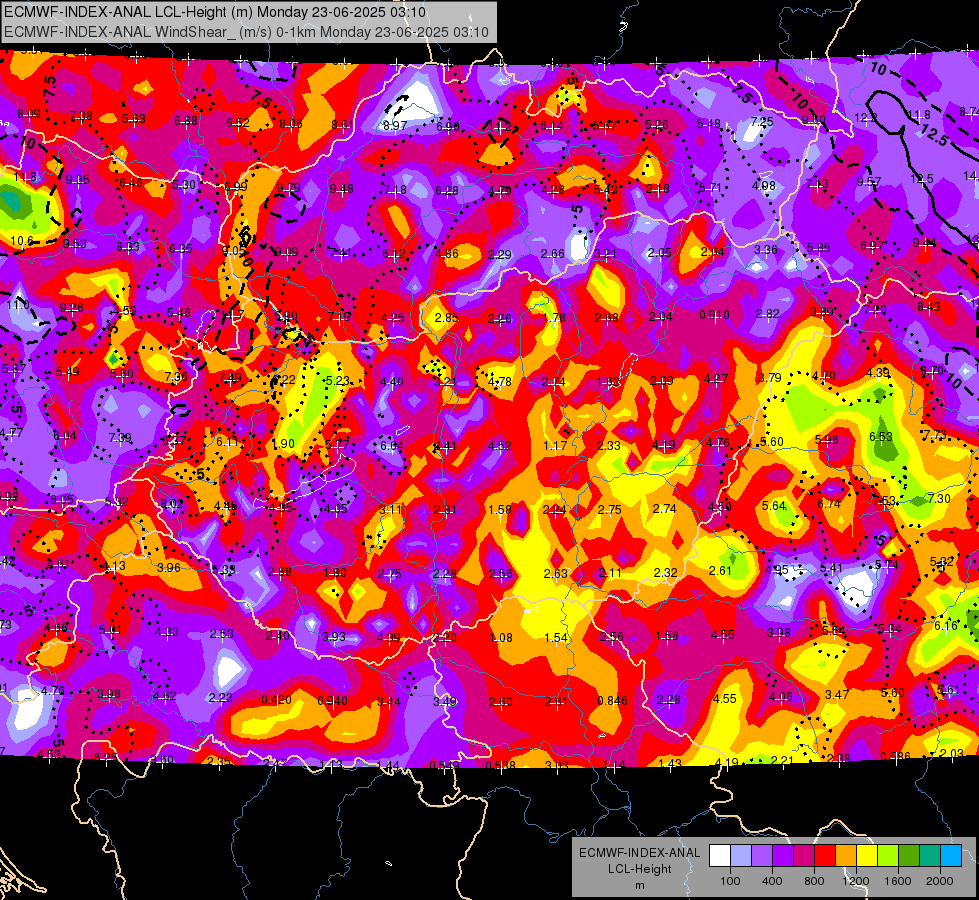Click the wind shear value 8.97
979x900 pixels.
(x=395, y=126)
